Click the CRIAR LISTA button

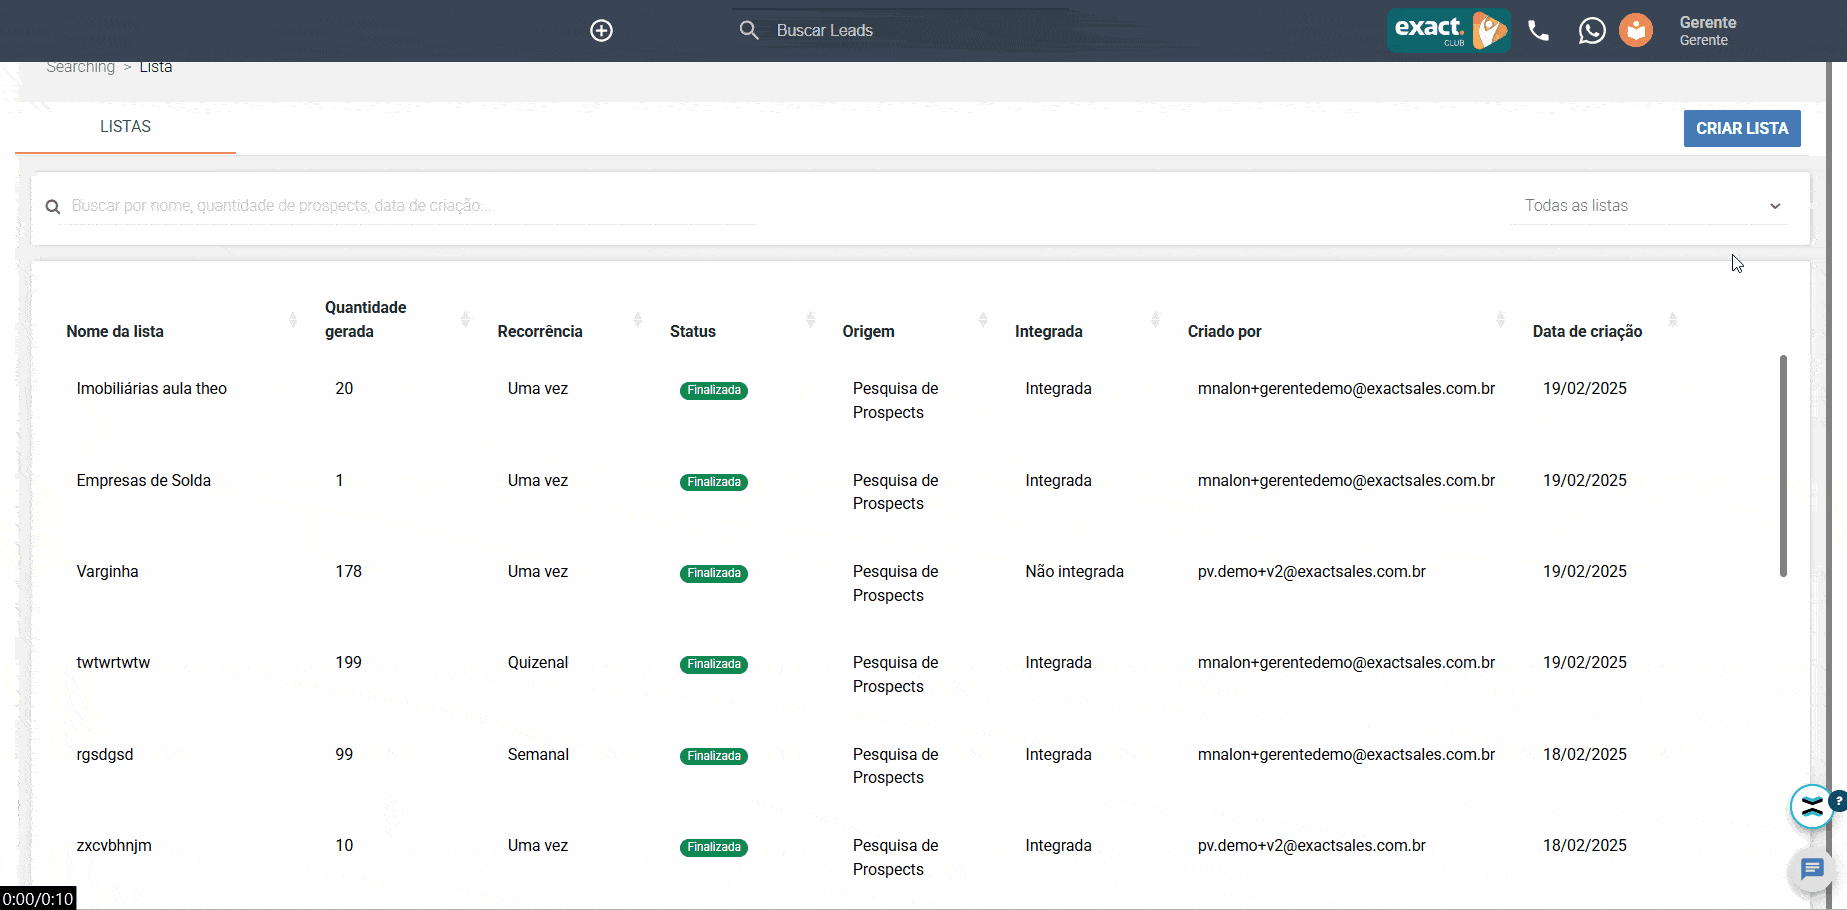1742,128
